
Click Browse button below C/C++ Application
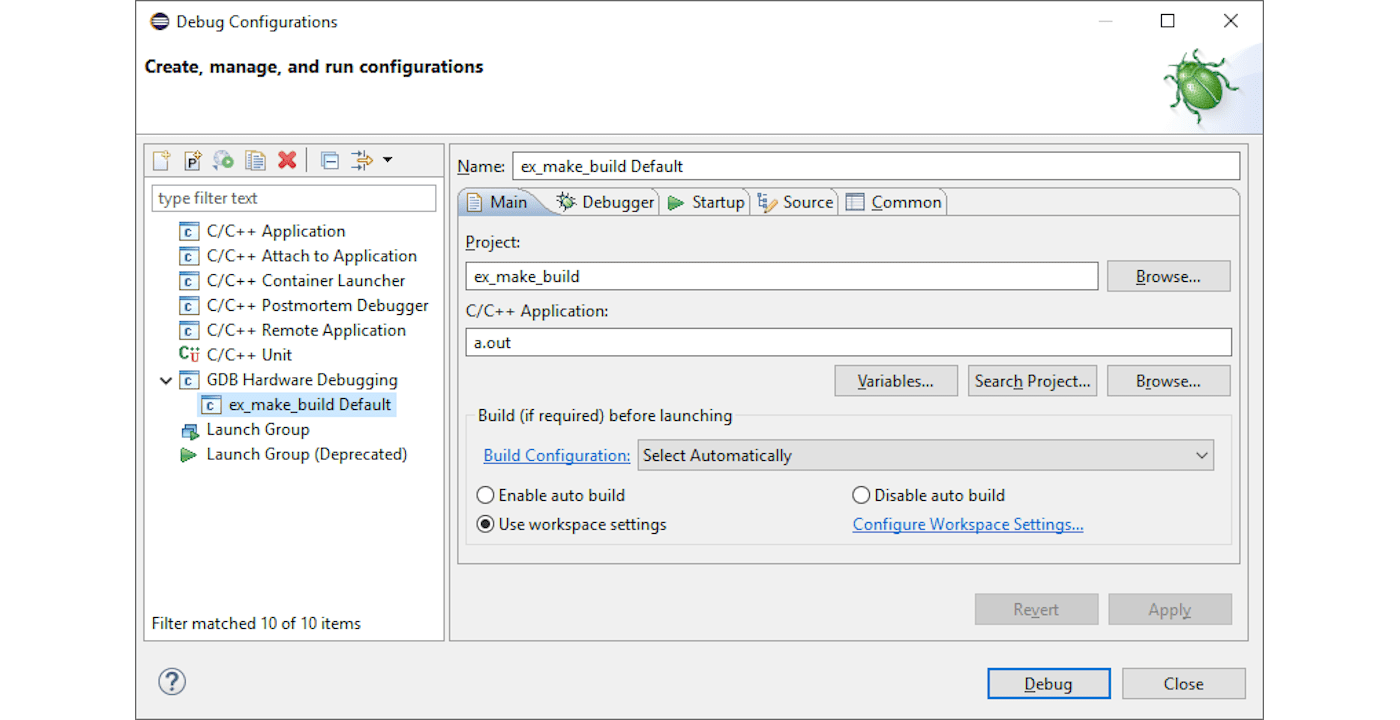(x=1168, y=381)
